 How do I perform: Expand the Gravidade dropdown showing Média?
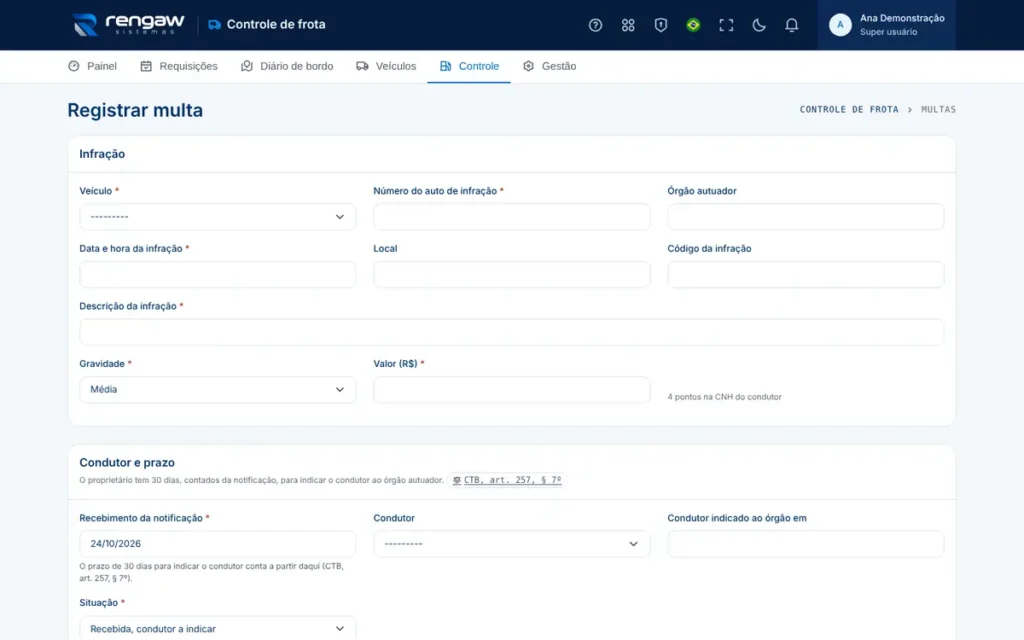click(x=217, y=389)
